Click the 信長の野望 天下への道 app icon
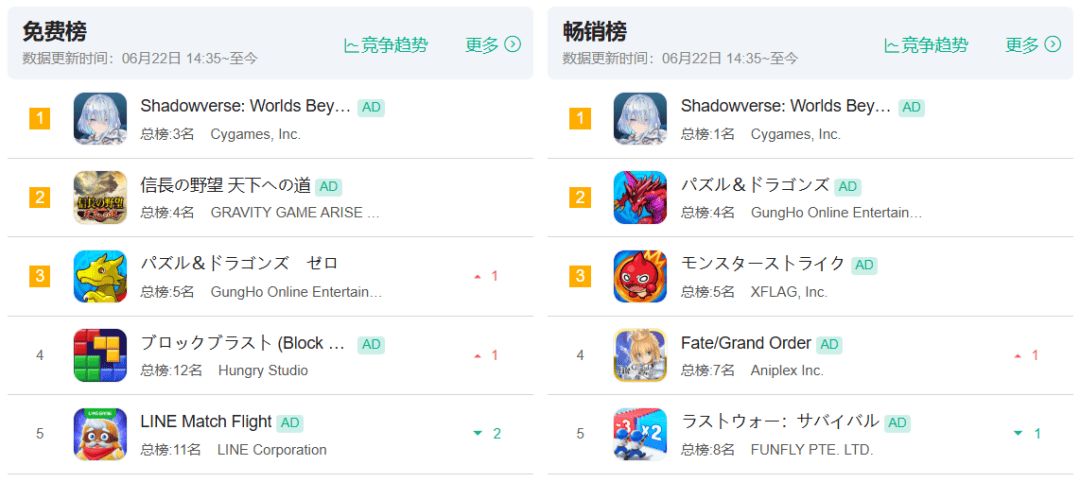 coord(100,197)
